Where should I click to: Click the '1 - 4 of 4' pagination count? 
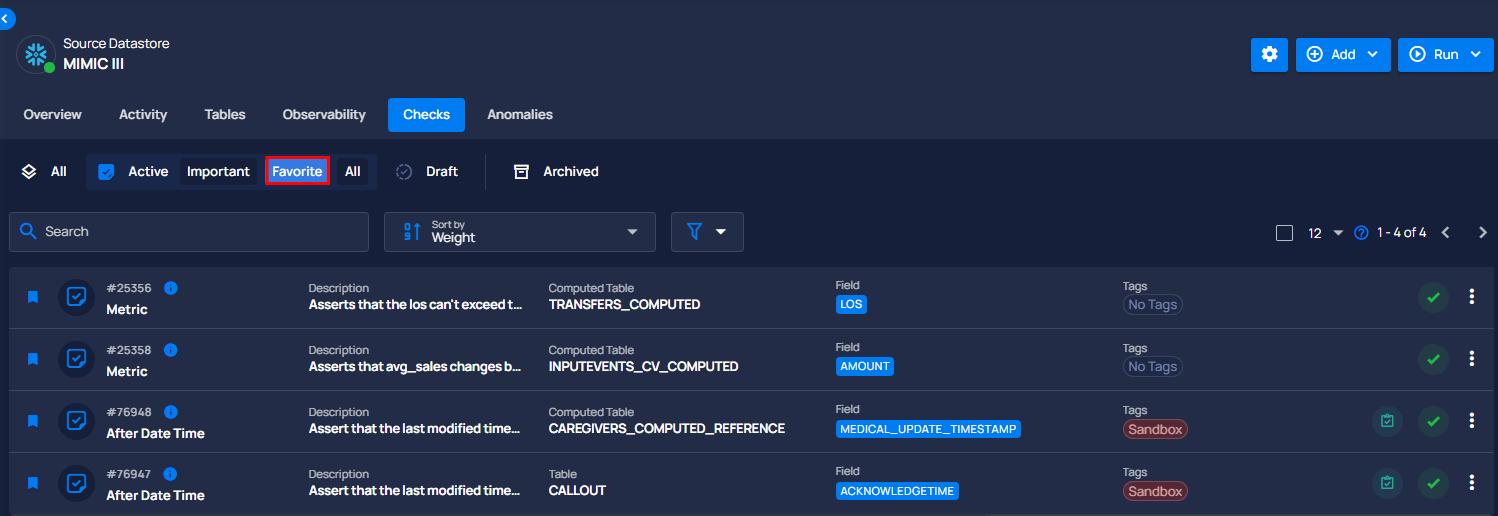coord(1401,233)
